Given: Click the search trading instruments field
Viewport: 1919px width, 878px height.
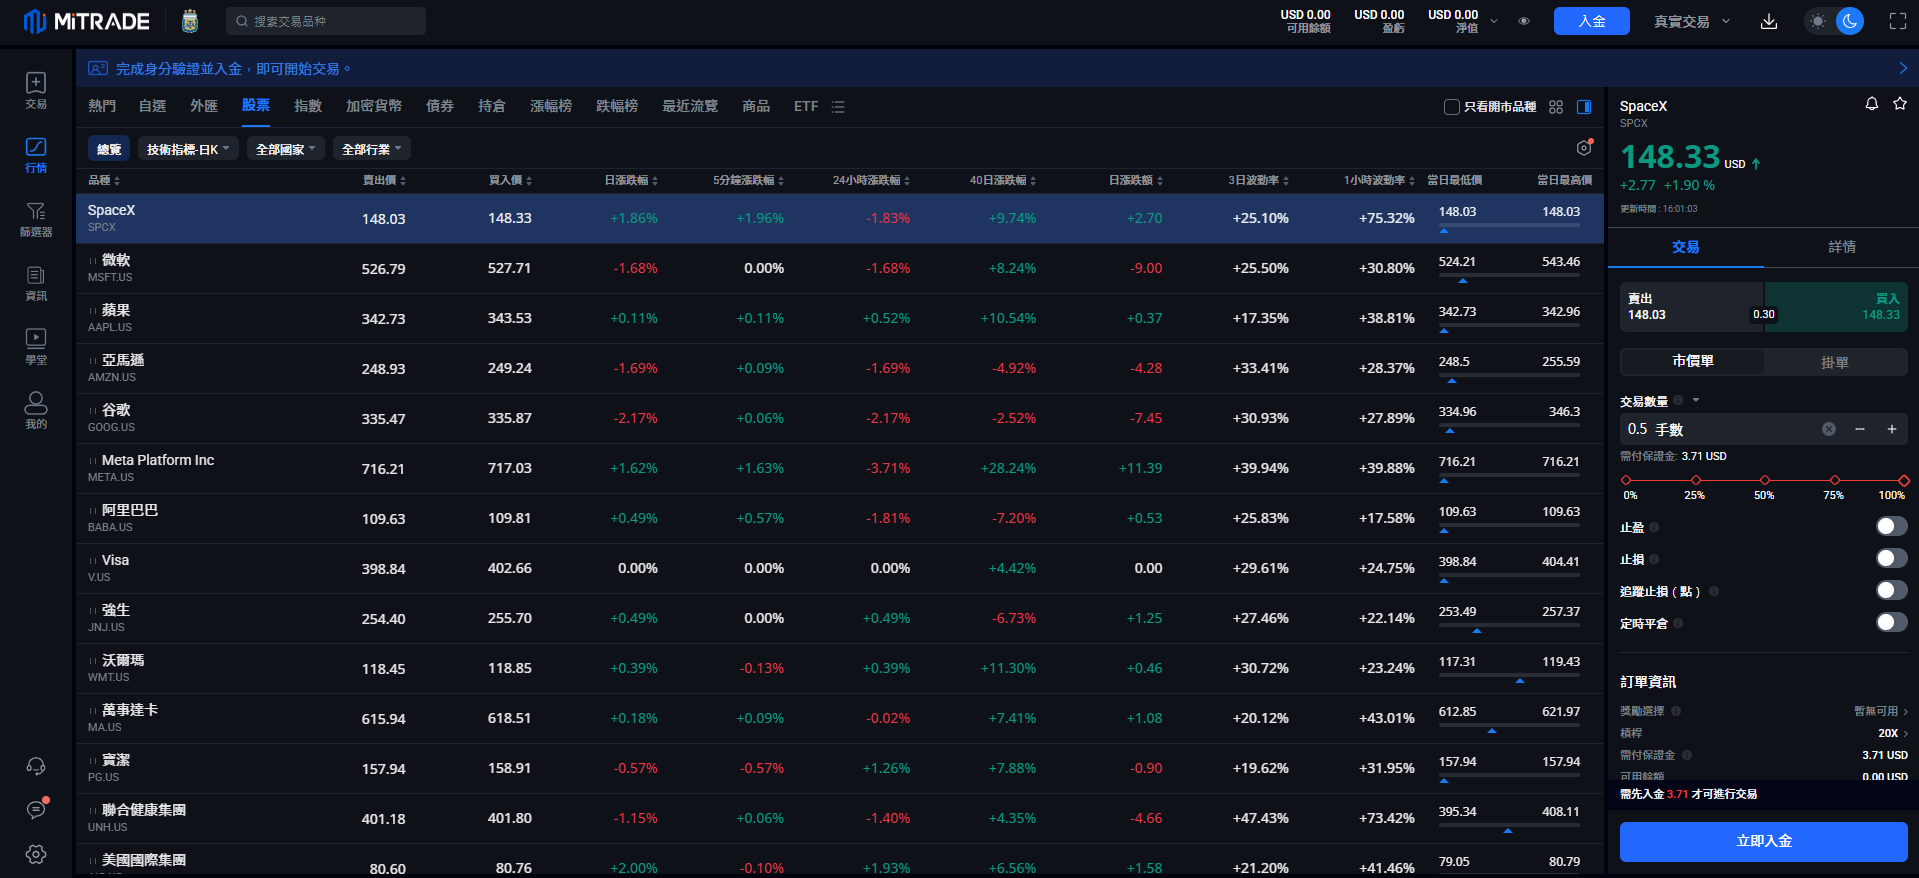Looking at the screenshot, I should (x=326, y=21).
